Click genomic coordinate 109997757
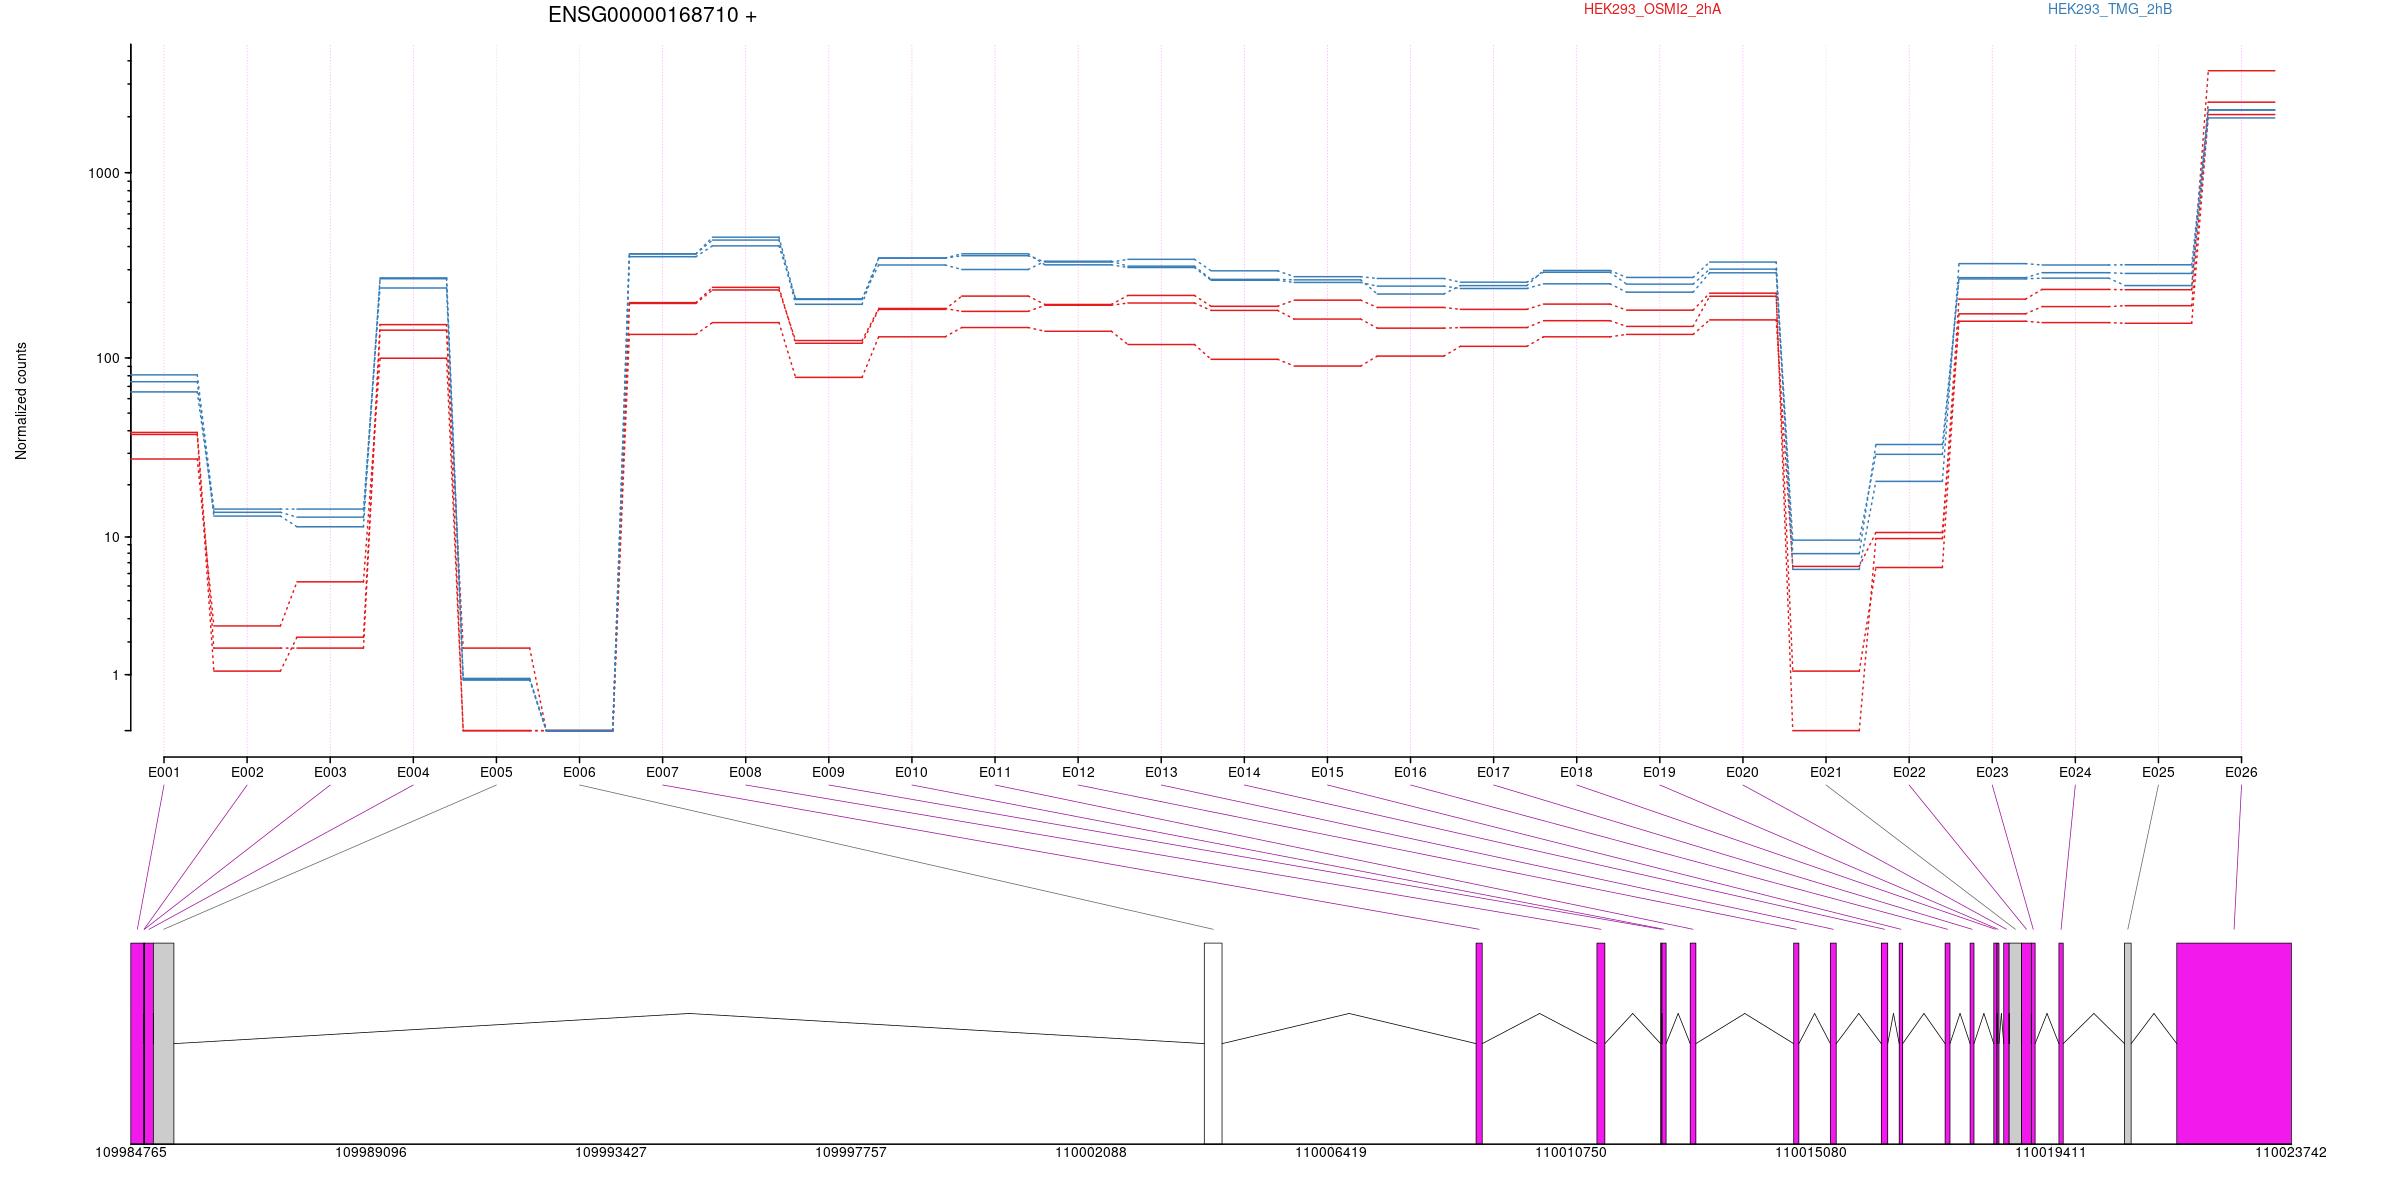This screenshot has width=2400, height=1200. 851,1152
